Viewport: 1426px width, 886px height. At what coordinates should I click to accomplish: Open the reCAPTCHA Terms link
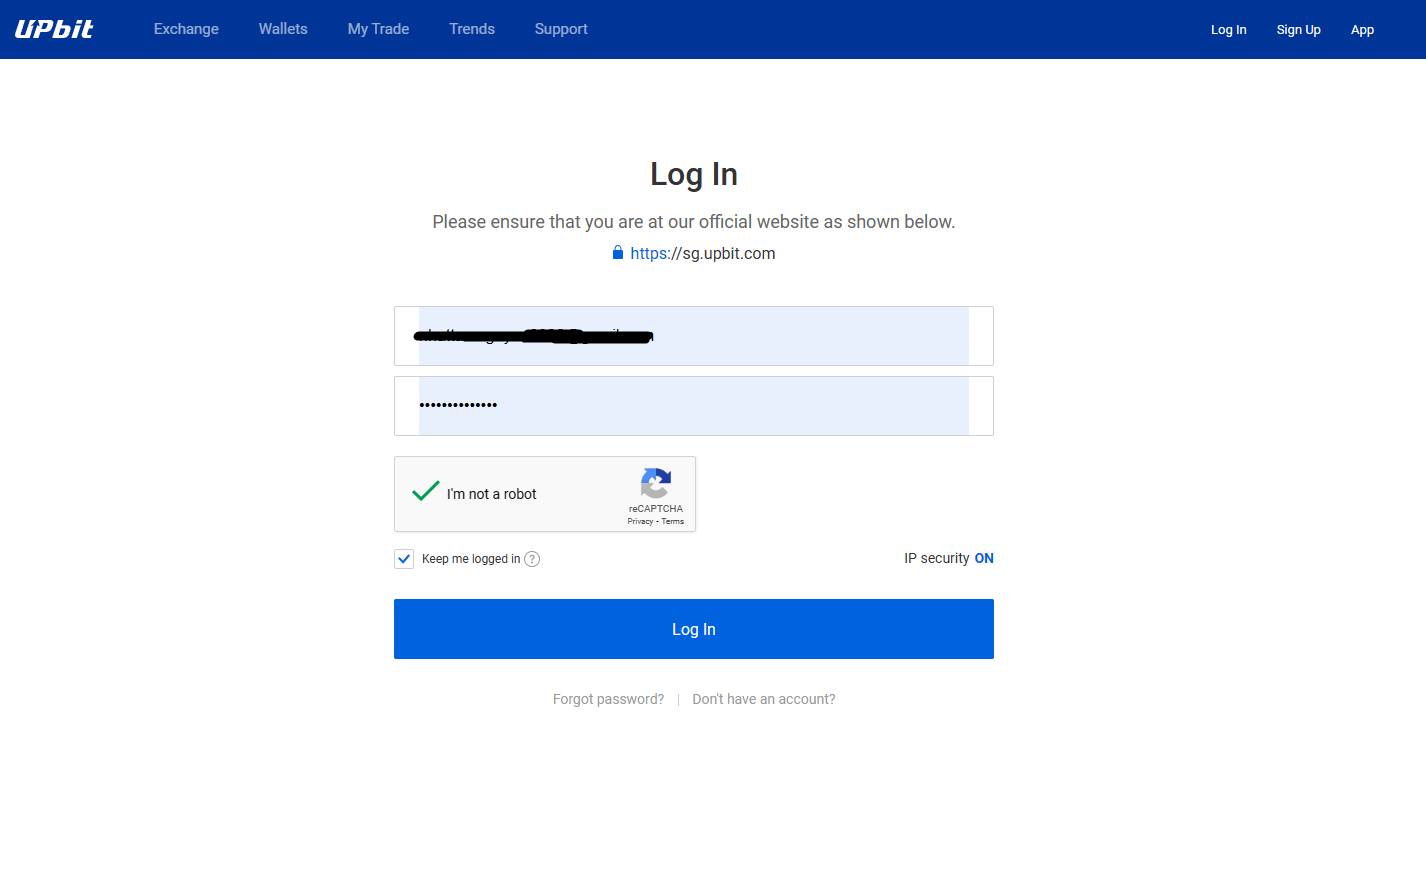tap(673, 521)
